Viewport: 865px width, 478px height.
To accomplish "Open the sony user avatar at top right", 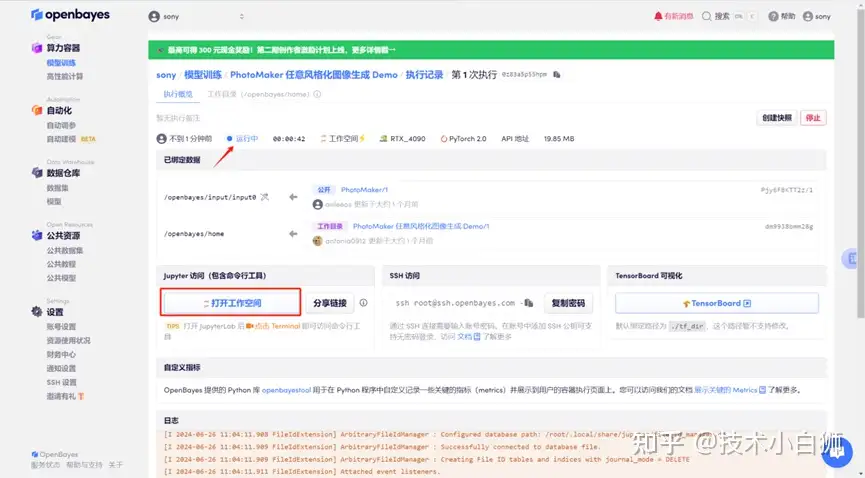I will pyautogui.click(x=808, y=17).
